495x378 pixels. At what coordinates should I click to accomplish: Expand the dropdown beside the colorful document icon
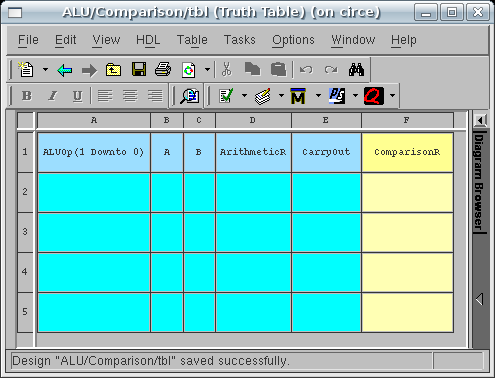point(207,70)
